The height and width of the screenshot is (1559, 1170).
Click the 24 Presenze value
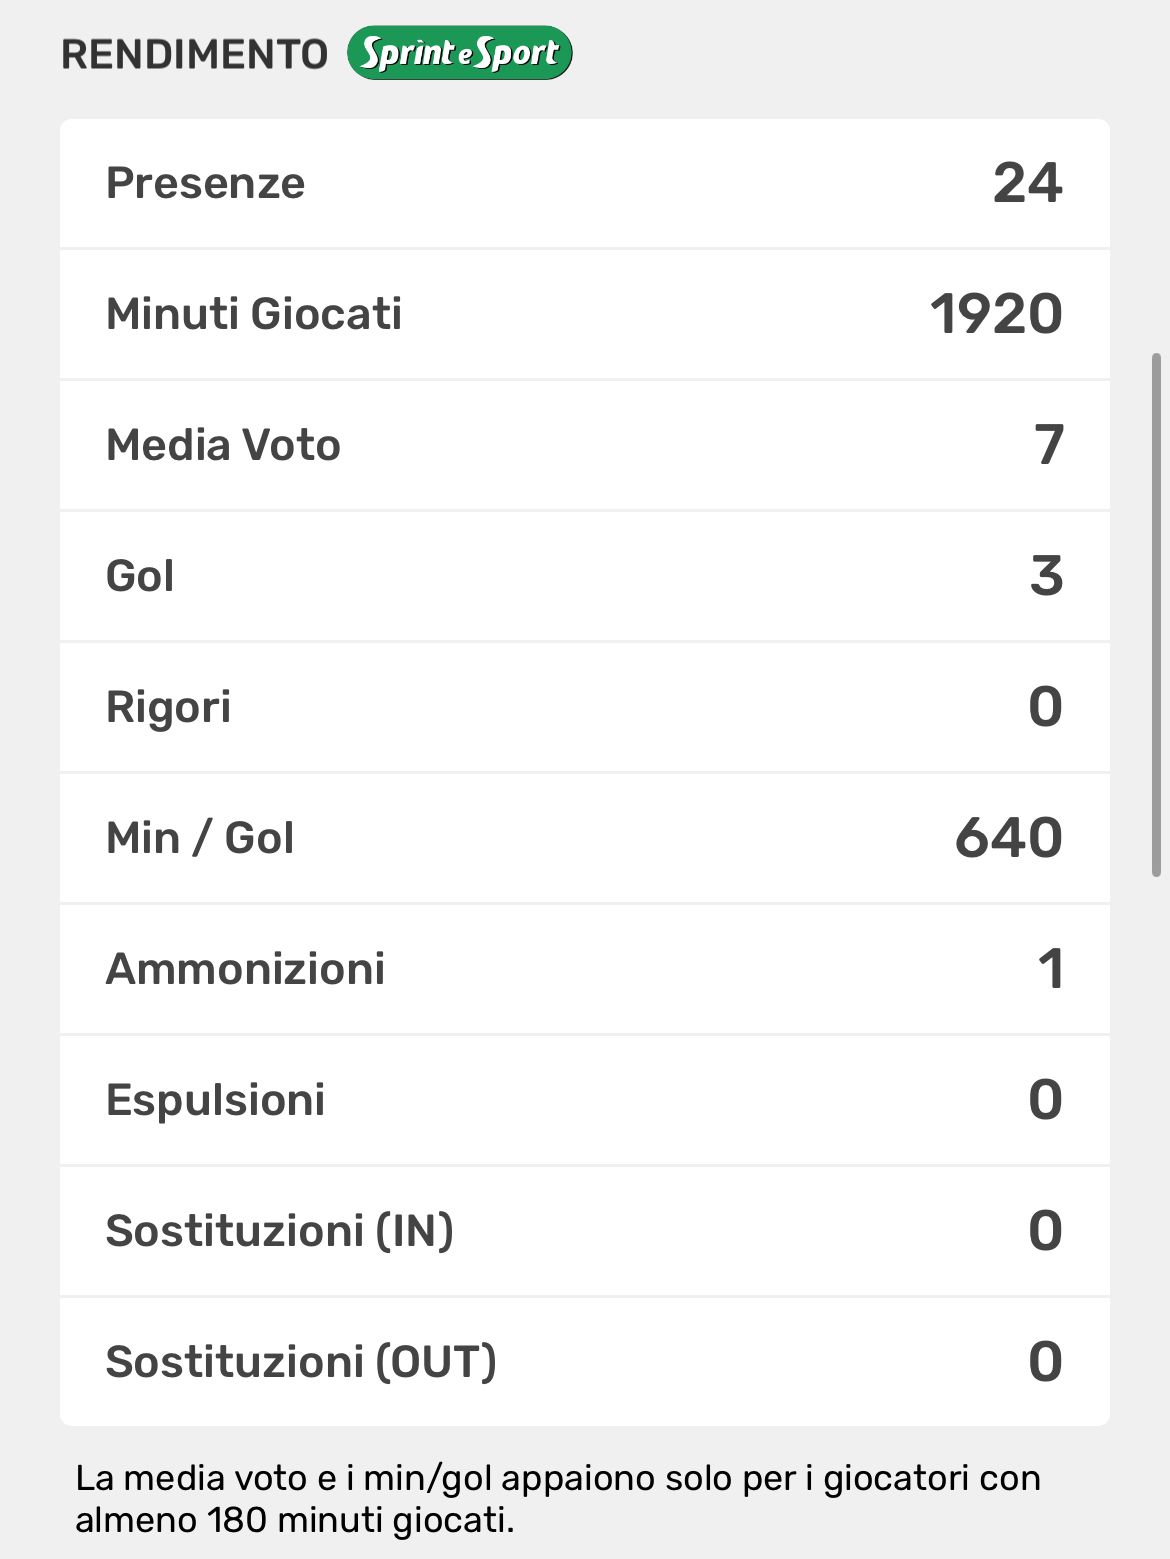1027,184
